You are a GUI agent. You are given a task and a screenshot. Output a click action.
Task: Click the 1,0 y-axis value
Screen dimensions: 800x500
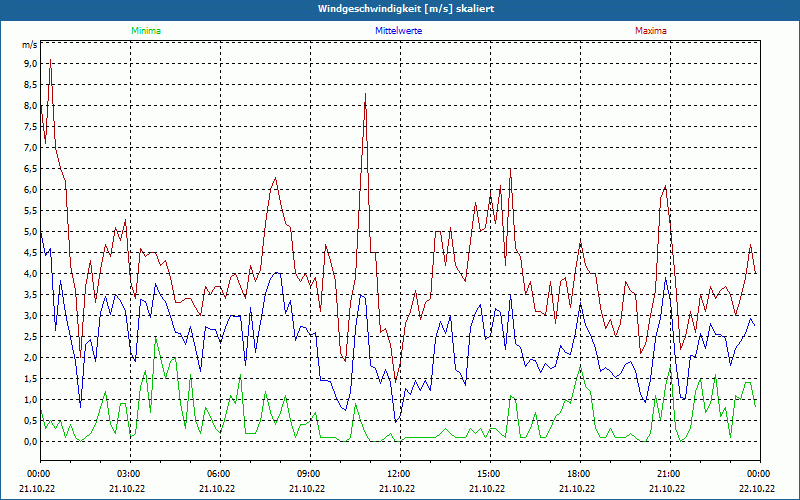[31, 399]
